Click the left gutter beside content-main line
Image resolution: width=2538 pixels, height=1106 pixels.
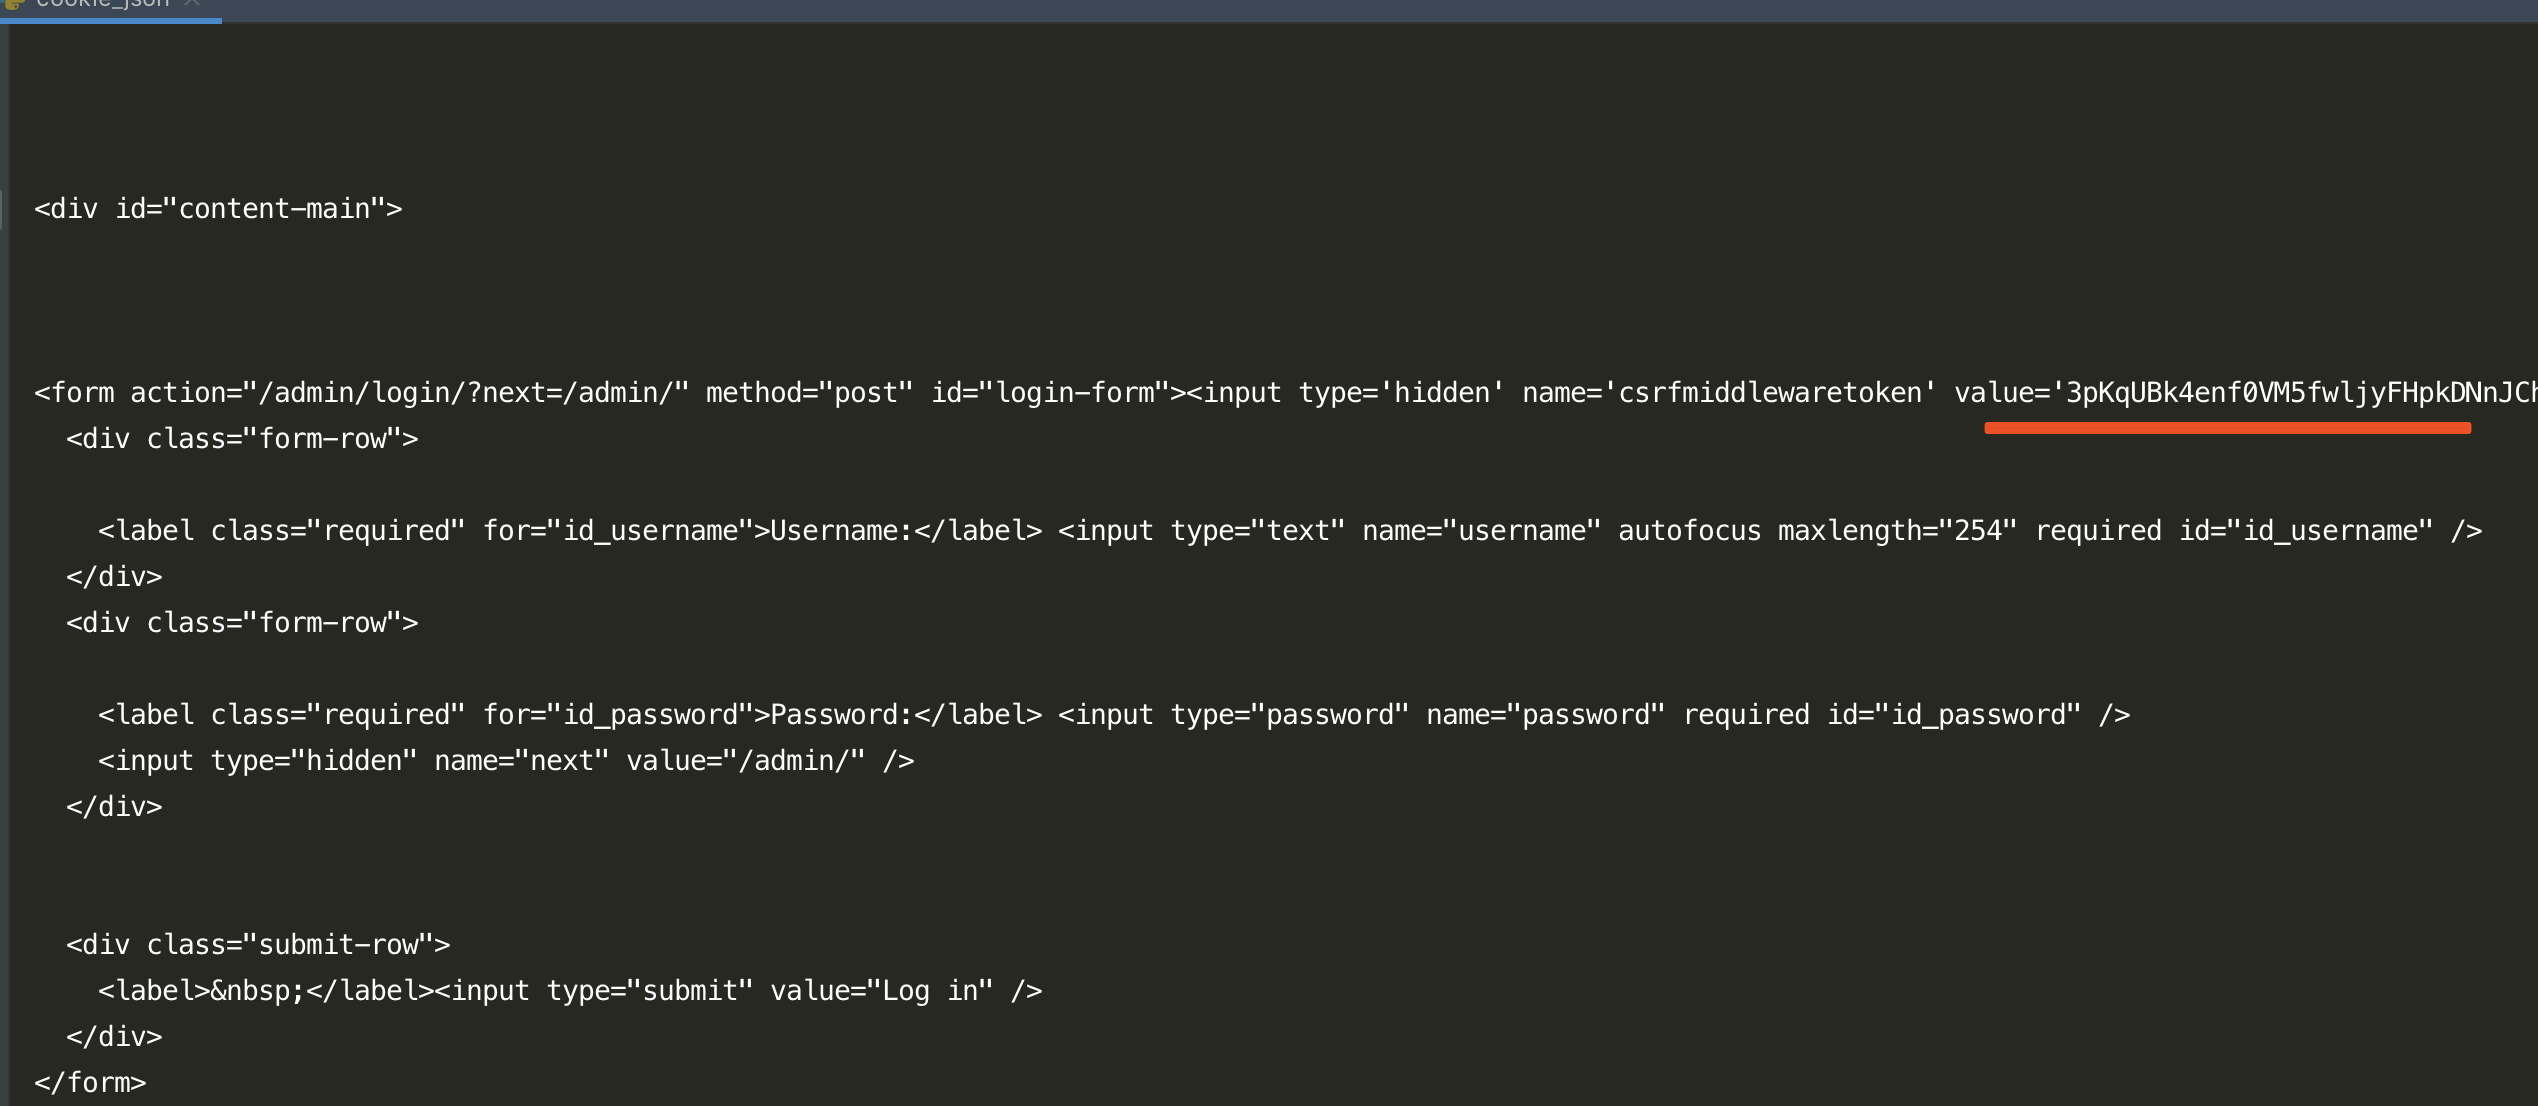pyautogui.click(x=3, y=209)
